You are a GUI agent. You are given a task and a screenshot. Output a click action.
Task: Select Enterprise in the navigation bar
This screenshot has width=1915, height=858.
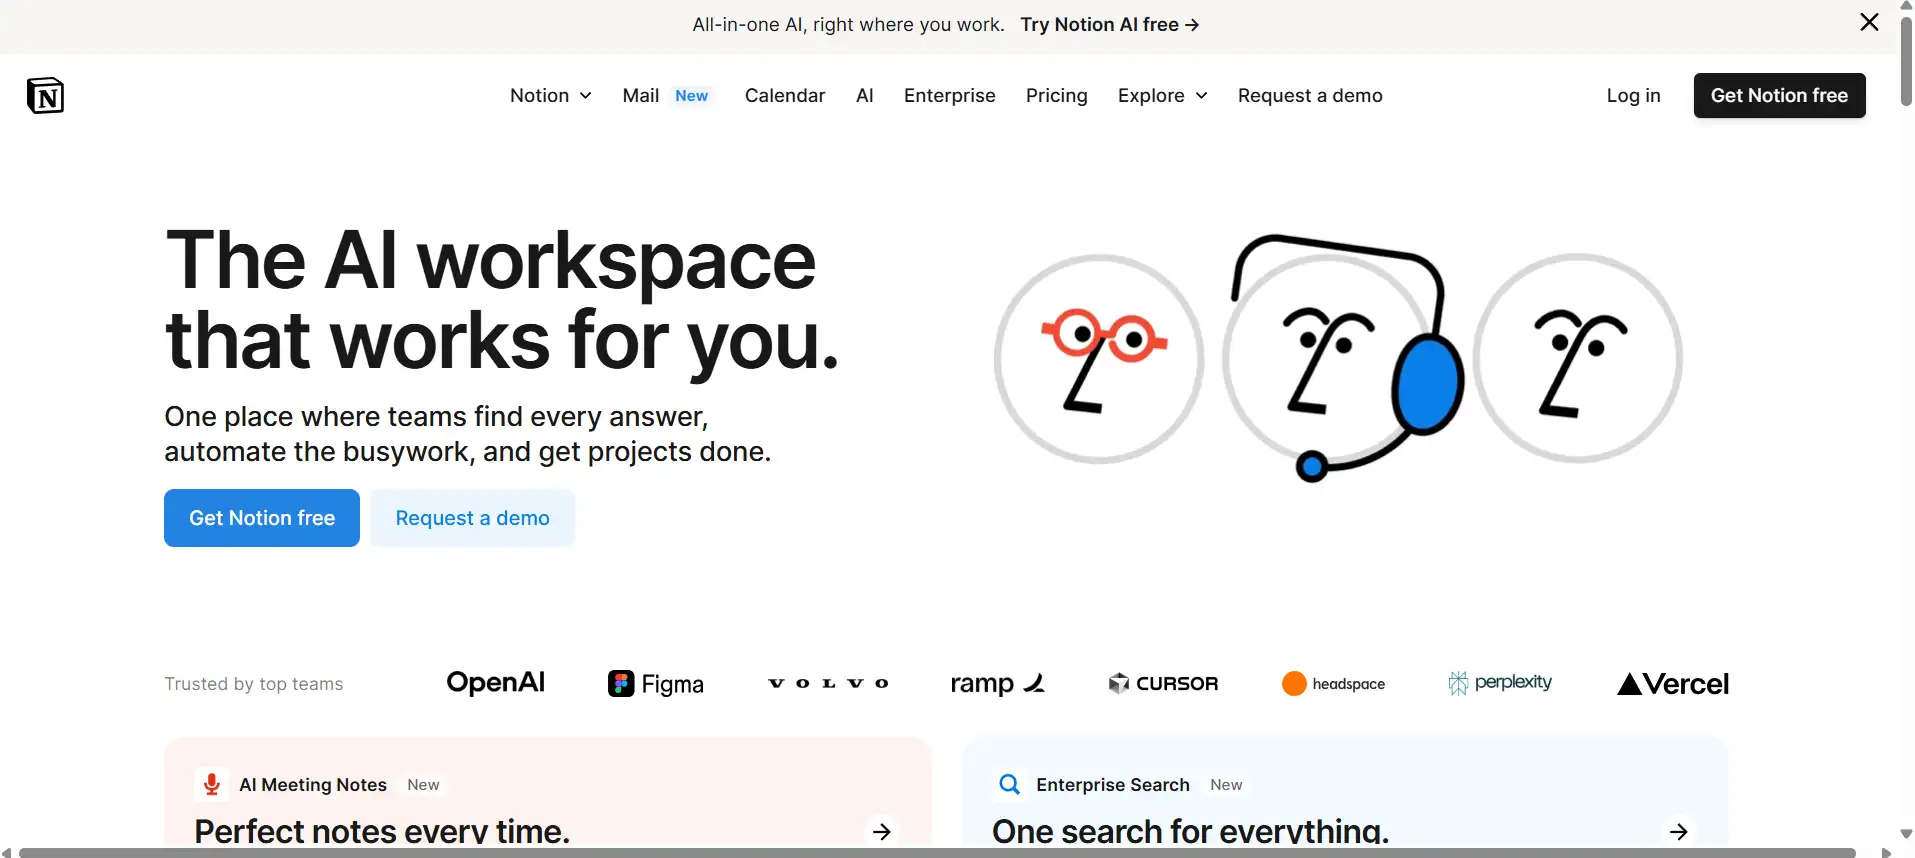pos(950,95)
